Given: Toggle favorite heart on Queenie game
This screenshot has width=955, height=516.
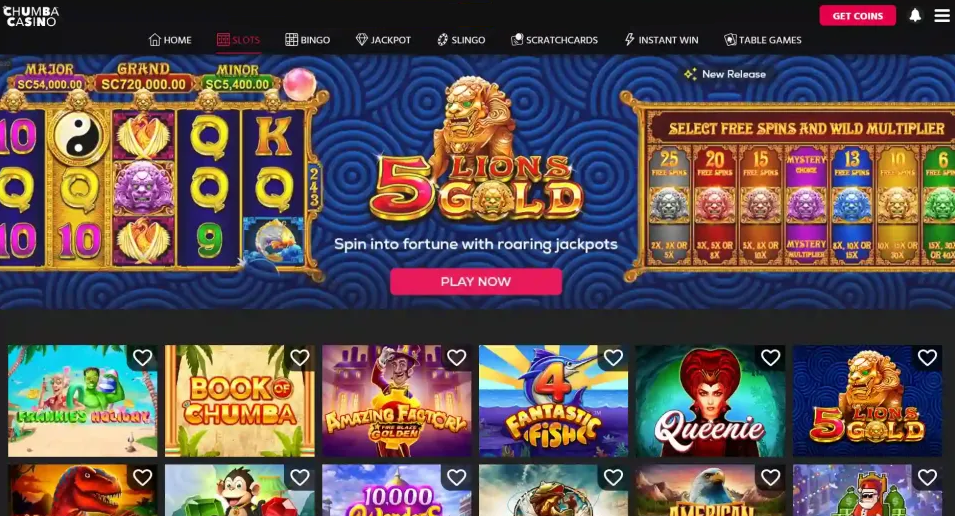Looking at the screenshot, I should (770, 358).
